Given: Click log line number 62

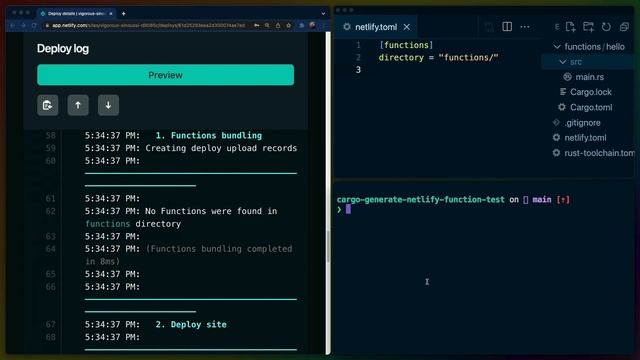Looking at the screenshot, I should pyautogui.click(x=50, y=211).
